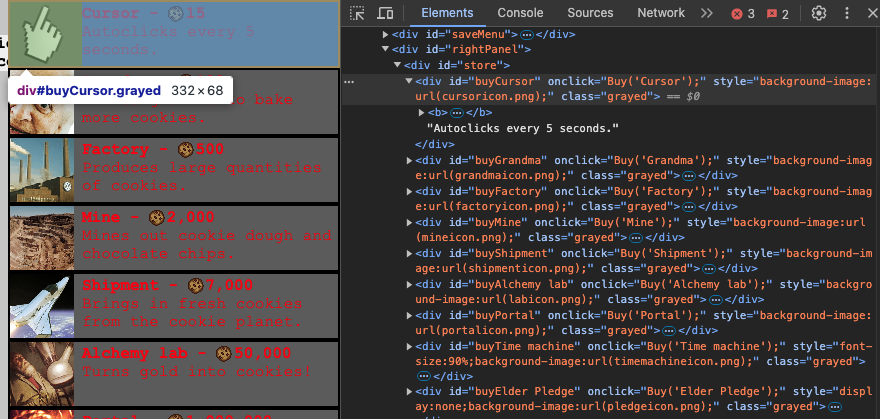Click the Mine quarry thumbnail
Viewport: 880px width, 419px height.
pos(42,238)
